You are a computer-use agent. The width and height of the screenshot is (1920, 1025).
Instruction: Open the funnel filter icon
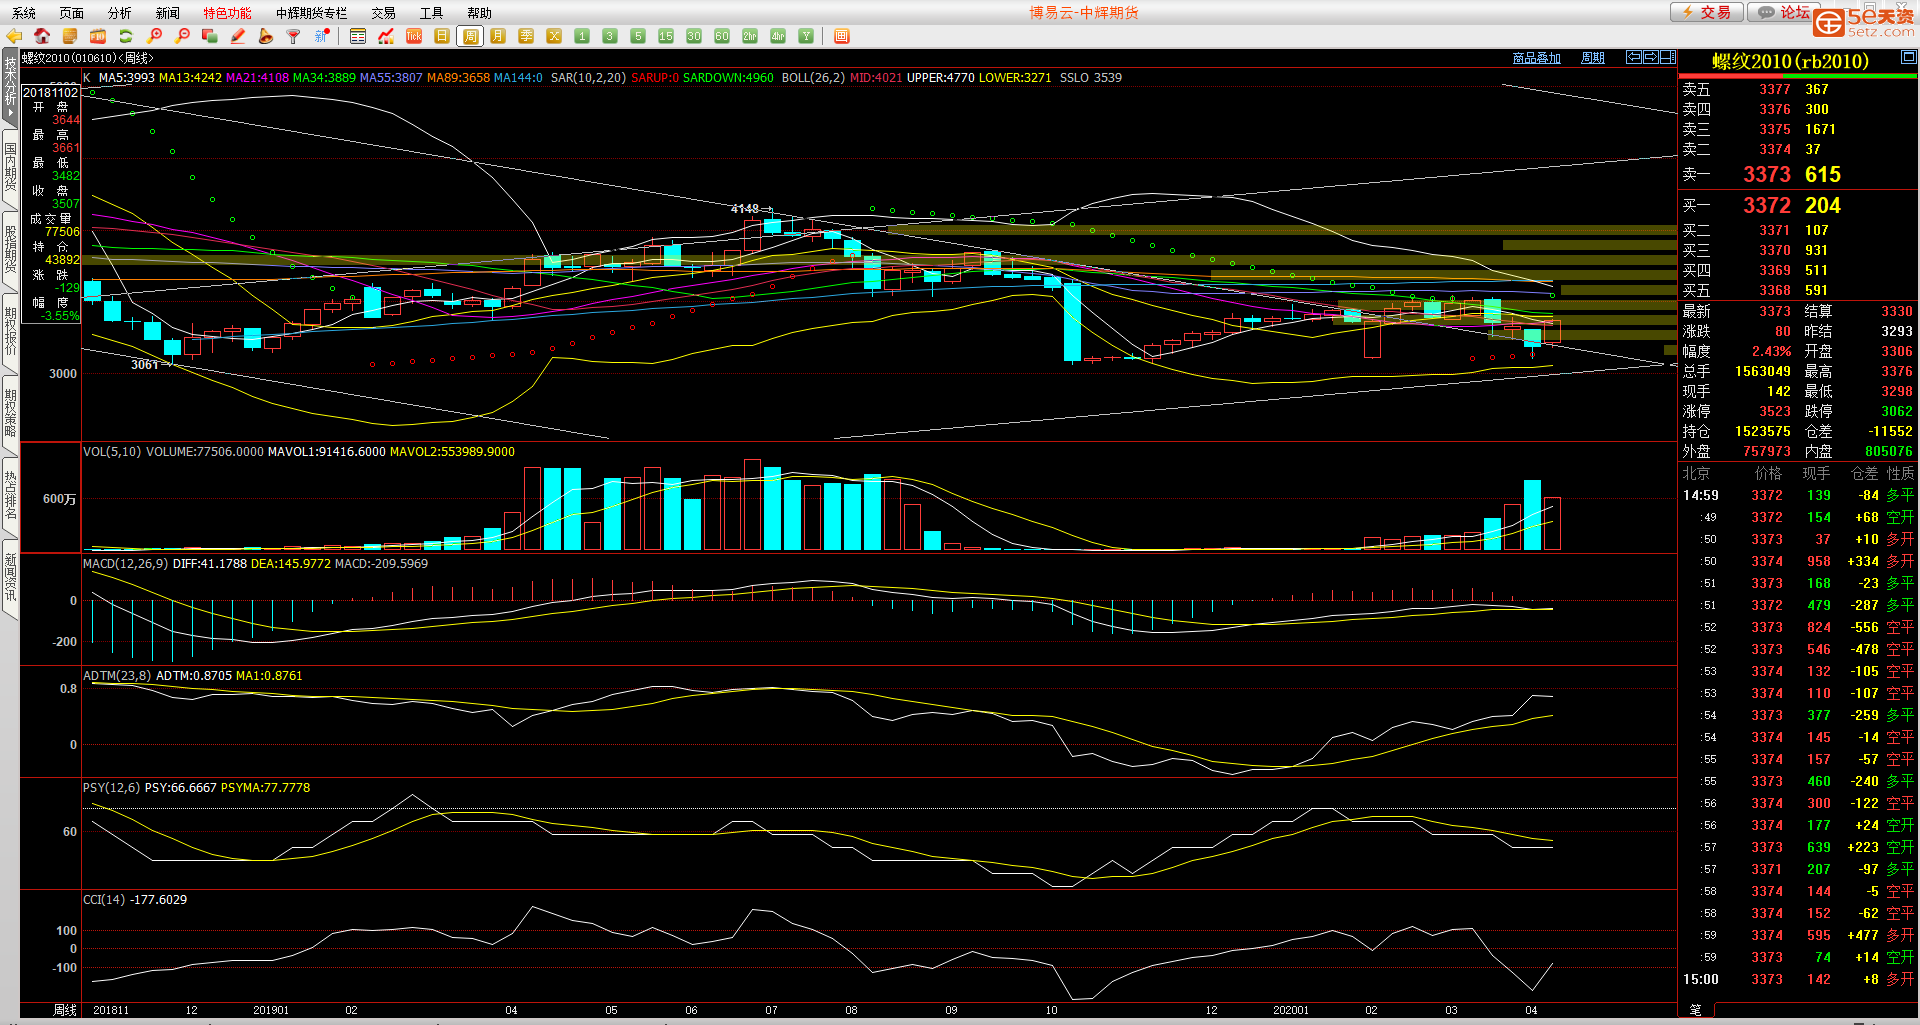[294, 36]
